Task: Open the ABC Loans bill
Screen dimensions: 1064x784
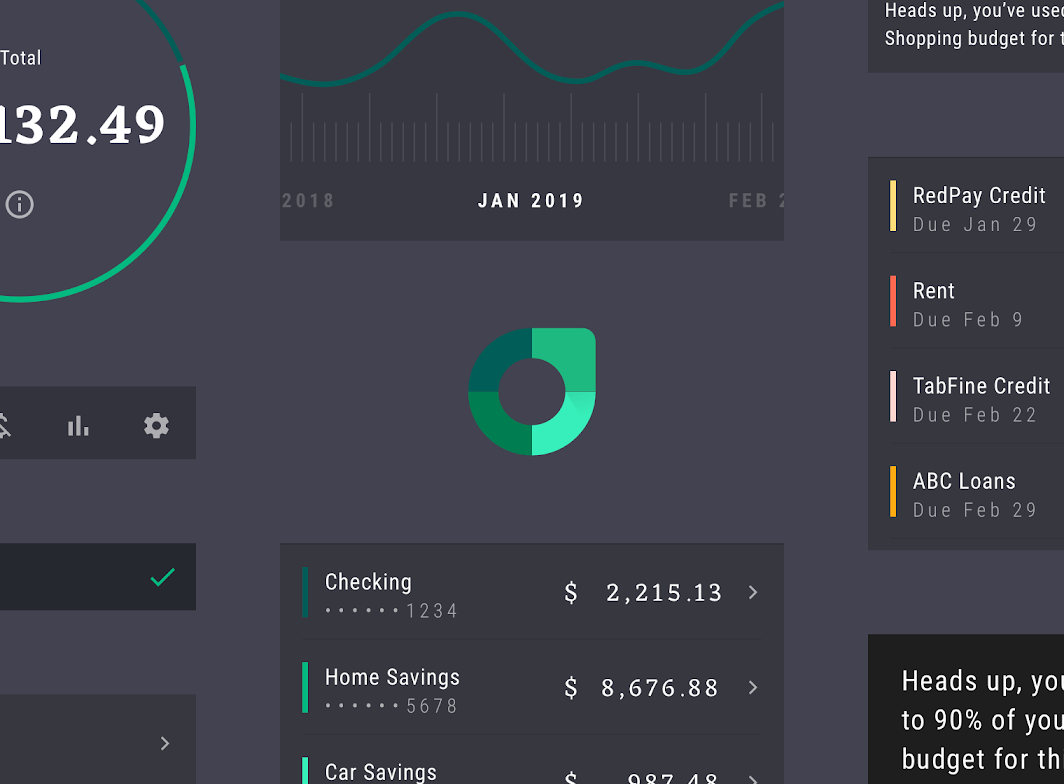Action: [x=976, y=491]
